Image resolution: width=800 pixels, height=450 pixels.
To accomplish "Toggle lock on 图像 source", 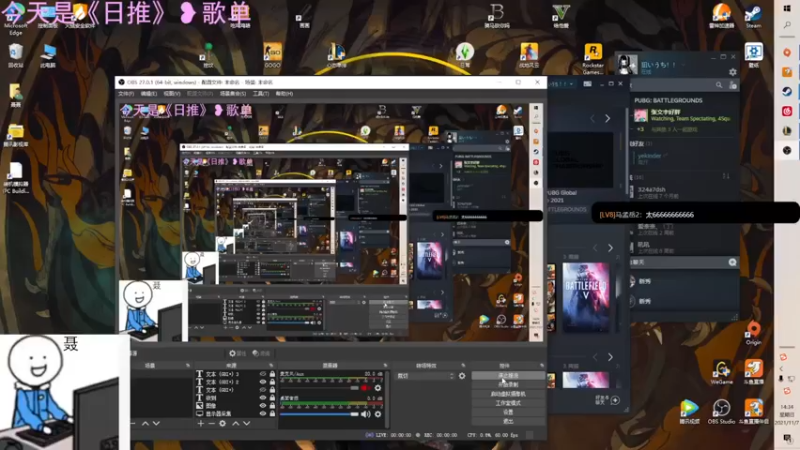I will point(272,406).
